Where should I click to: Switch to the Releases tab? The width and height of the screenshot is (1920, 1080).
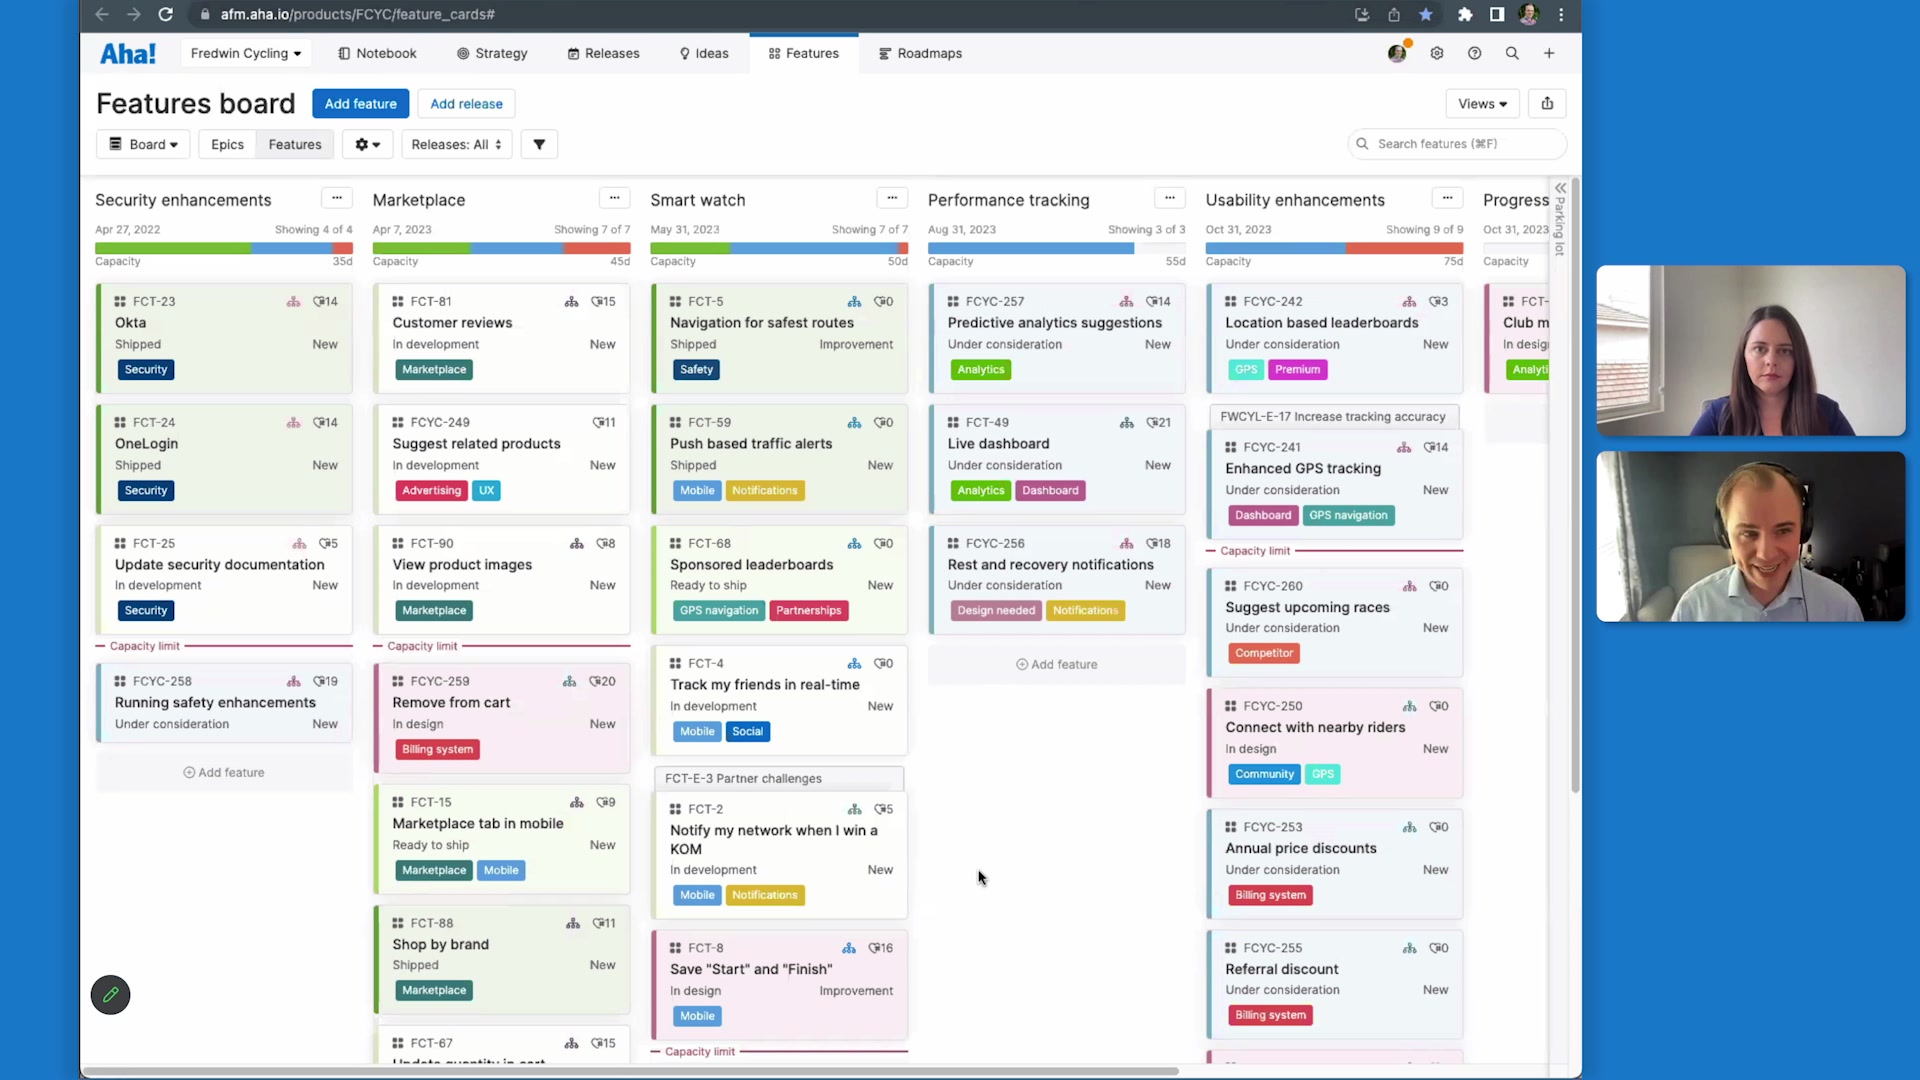(603, 54)
